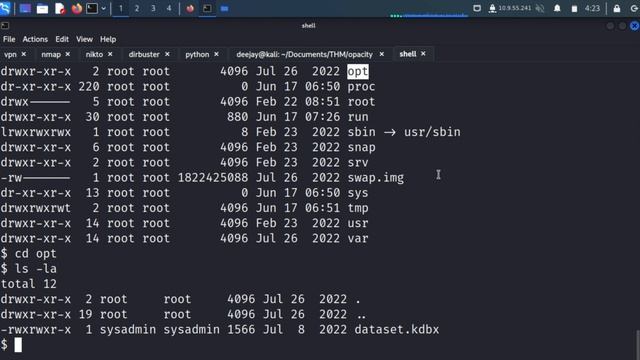Click 'usr/sbin' symlink target text

(432, 132)
